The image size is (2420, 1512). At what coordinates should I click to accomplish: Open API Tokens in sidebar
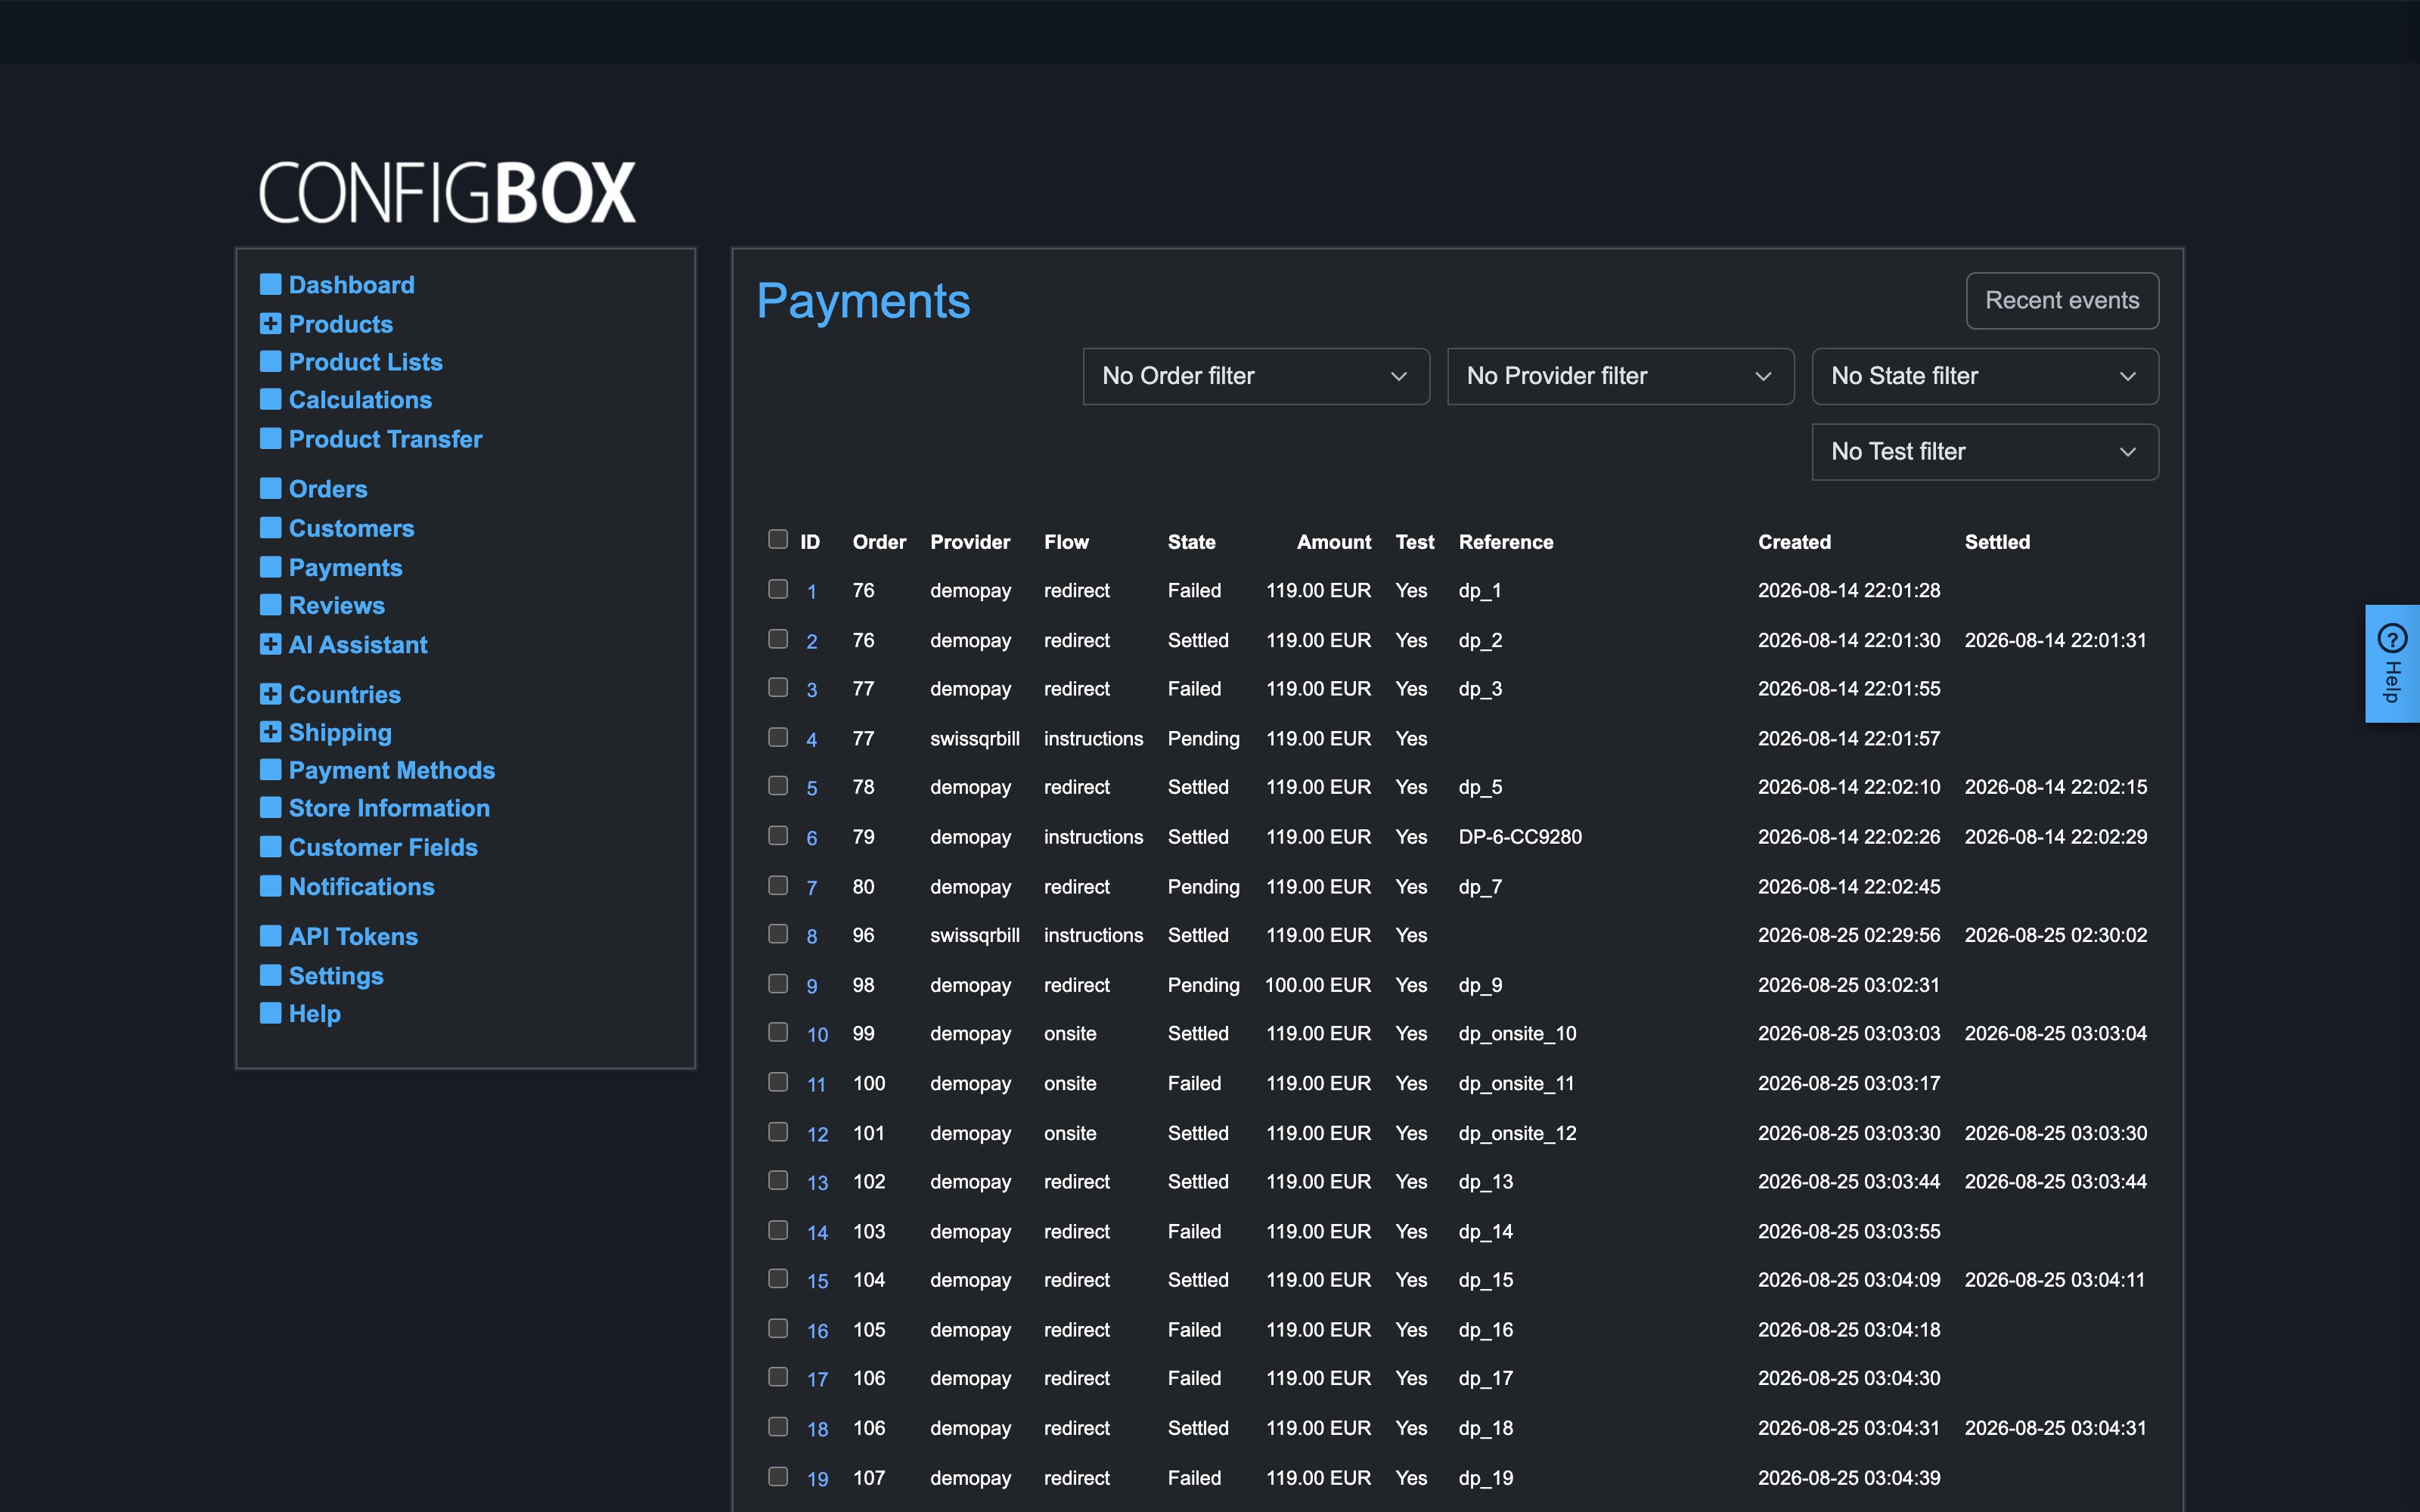353,937
